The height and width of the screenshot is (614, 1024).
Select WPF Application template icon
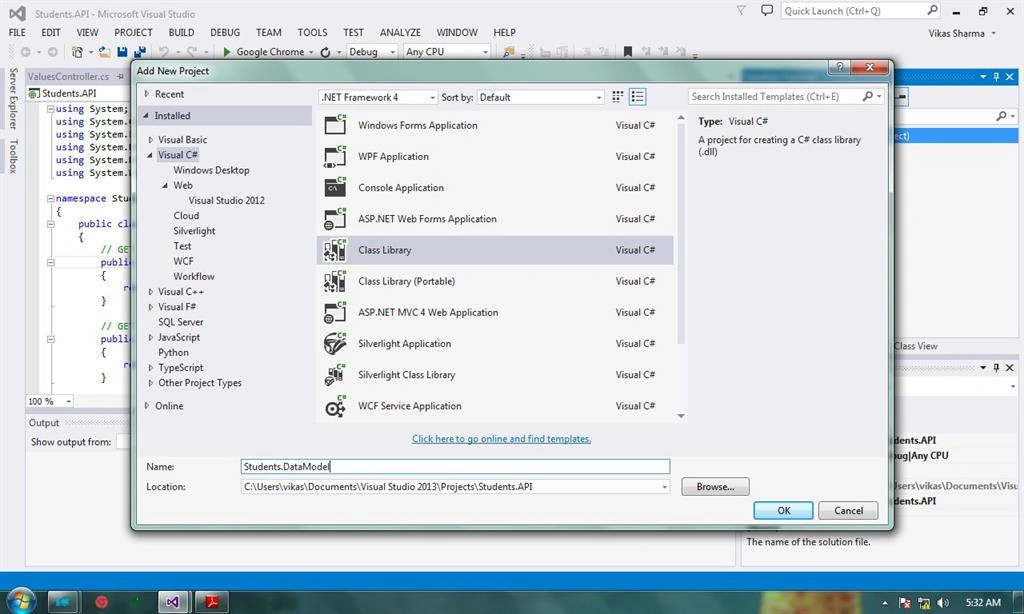coord(335,156)
